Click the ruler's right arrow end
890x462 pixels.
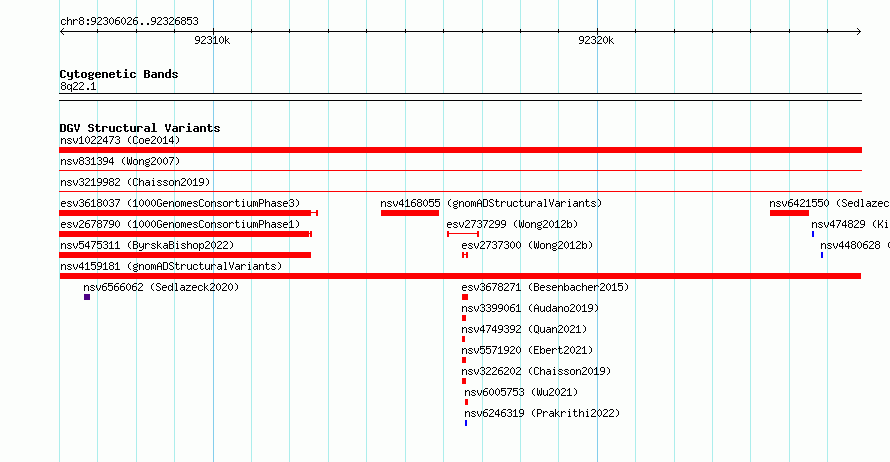(x=859, y=31)
